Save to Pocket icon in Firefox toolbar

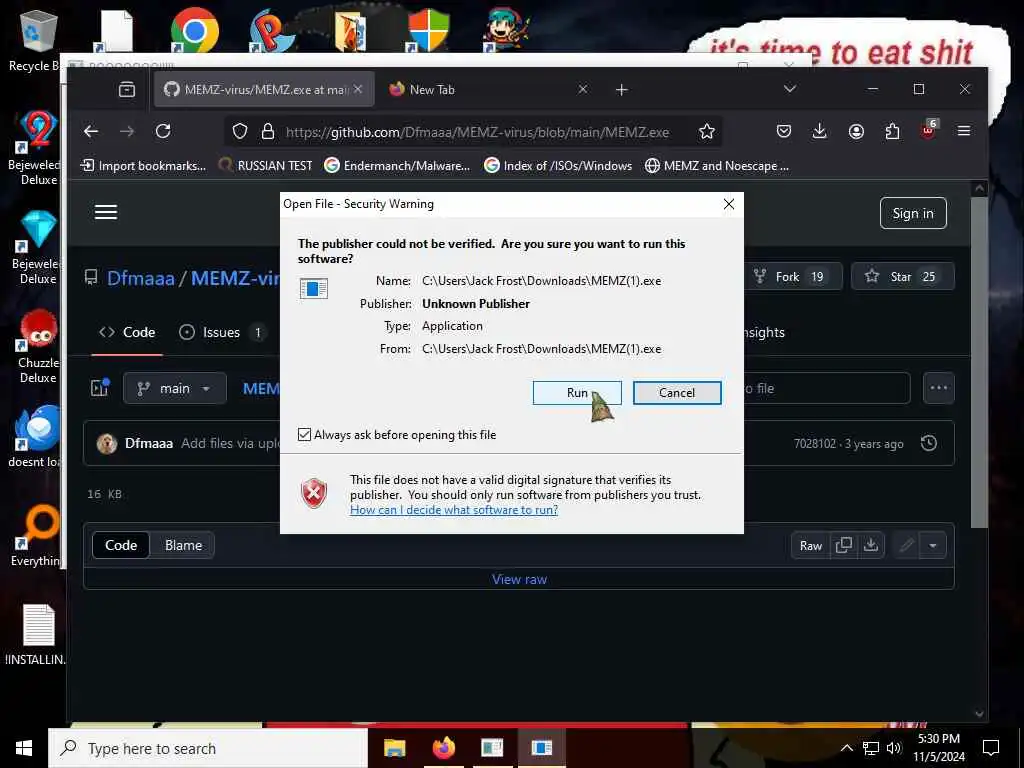point(784,131)
